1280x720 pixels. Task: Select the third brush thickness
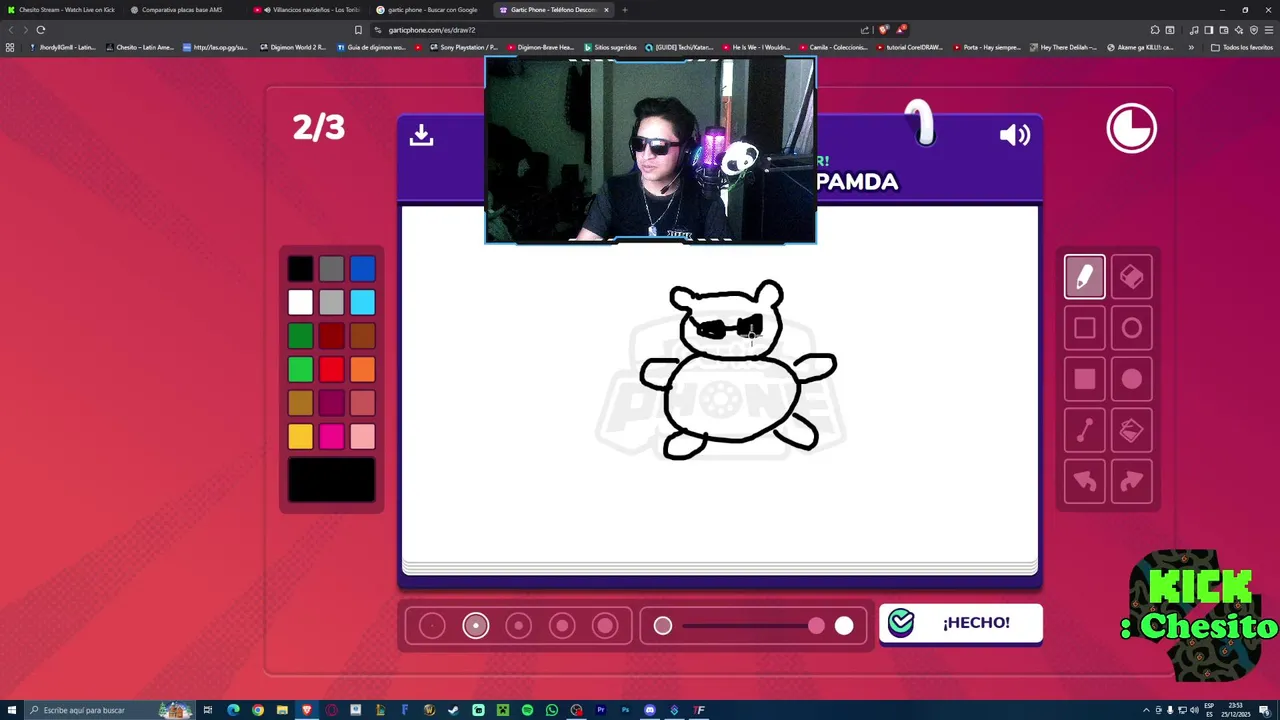click(x=518, y=626)
